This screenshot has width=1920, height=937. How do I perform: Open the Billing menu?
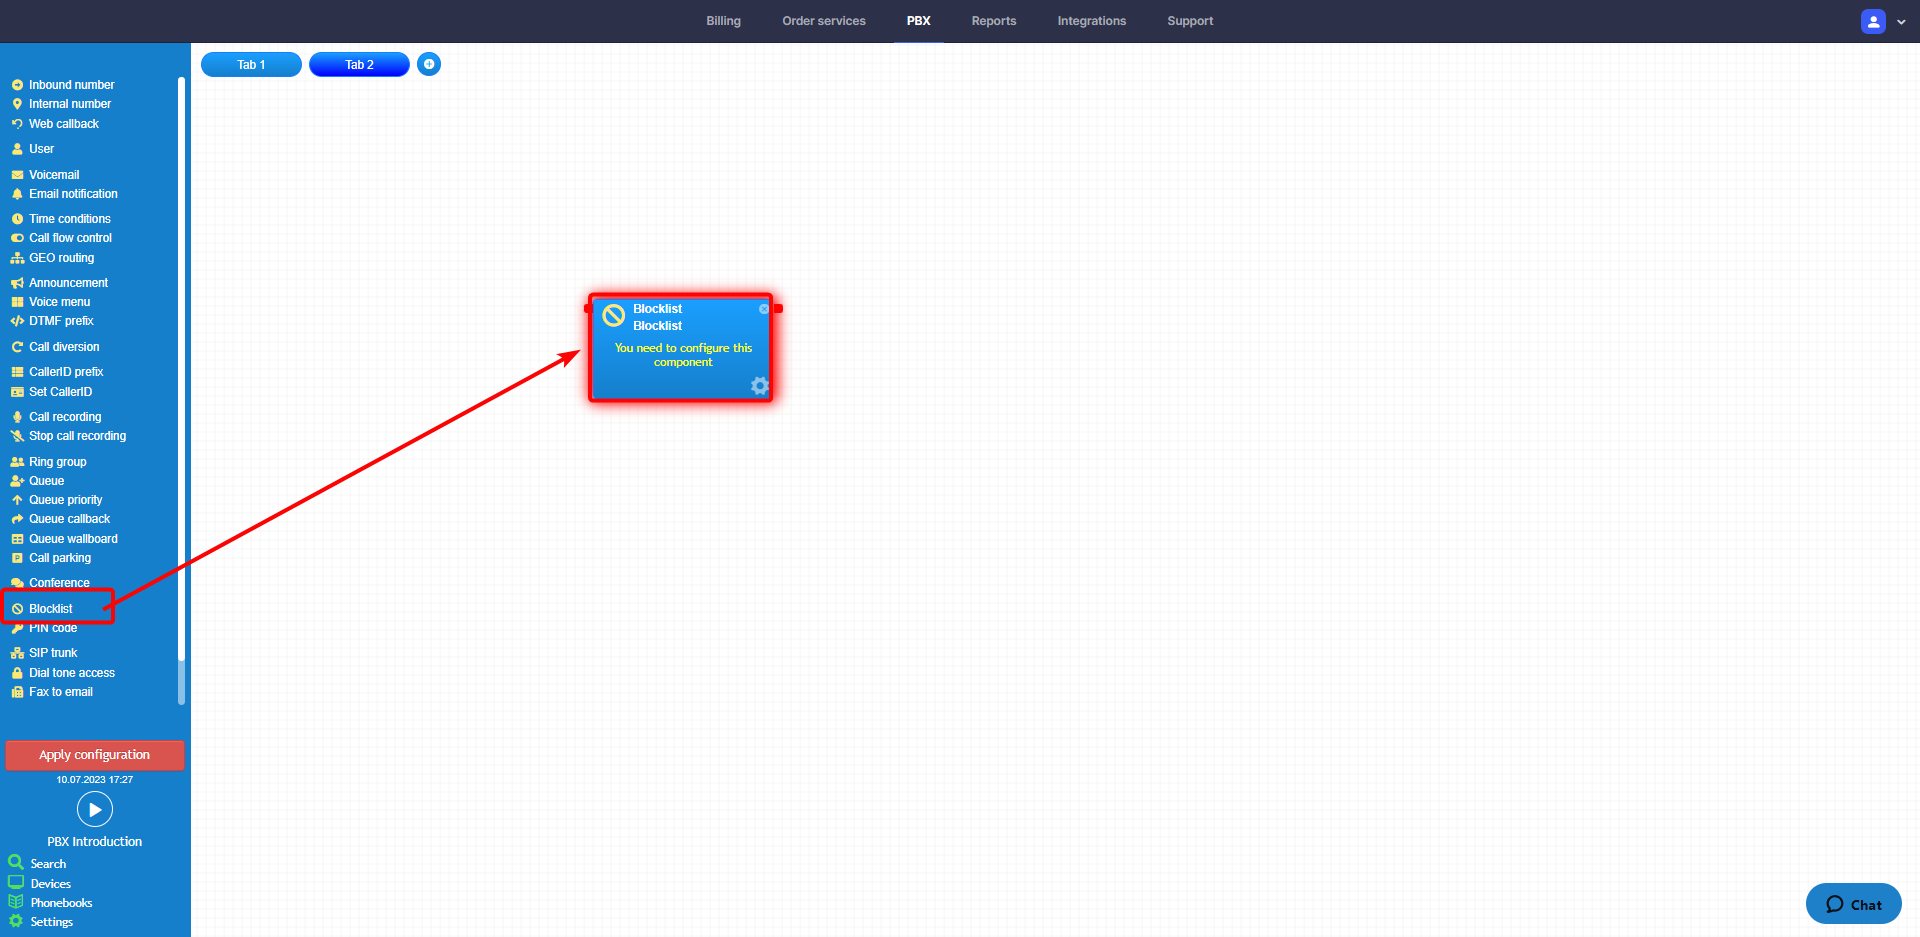(x=723, y=21)
